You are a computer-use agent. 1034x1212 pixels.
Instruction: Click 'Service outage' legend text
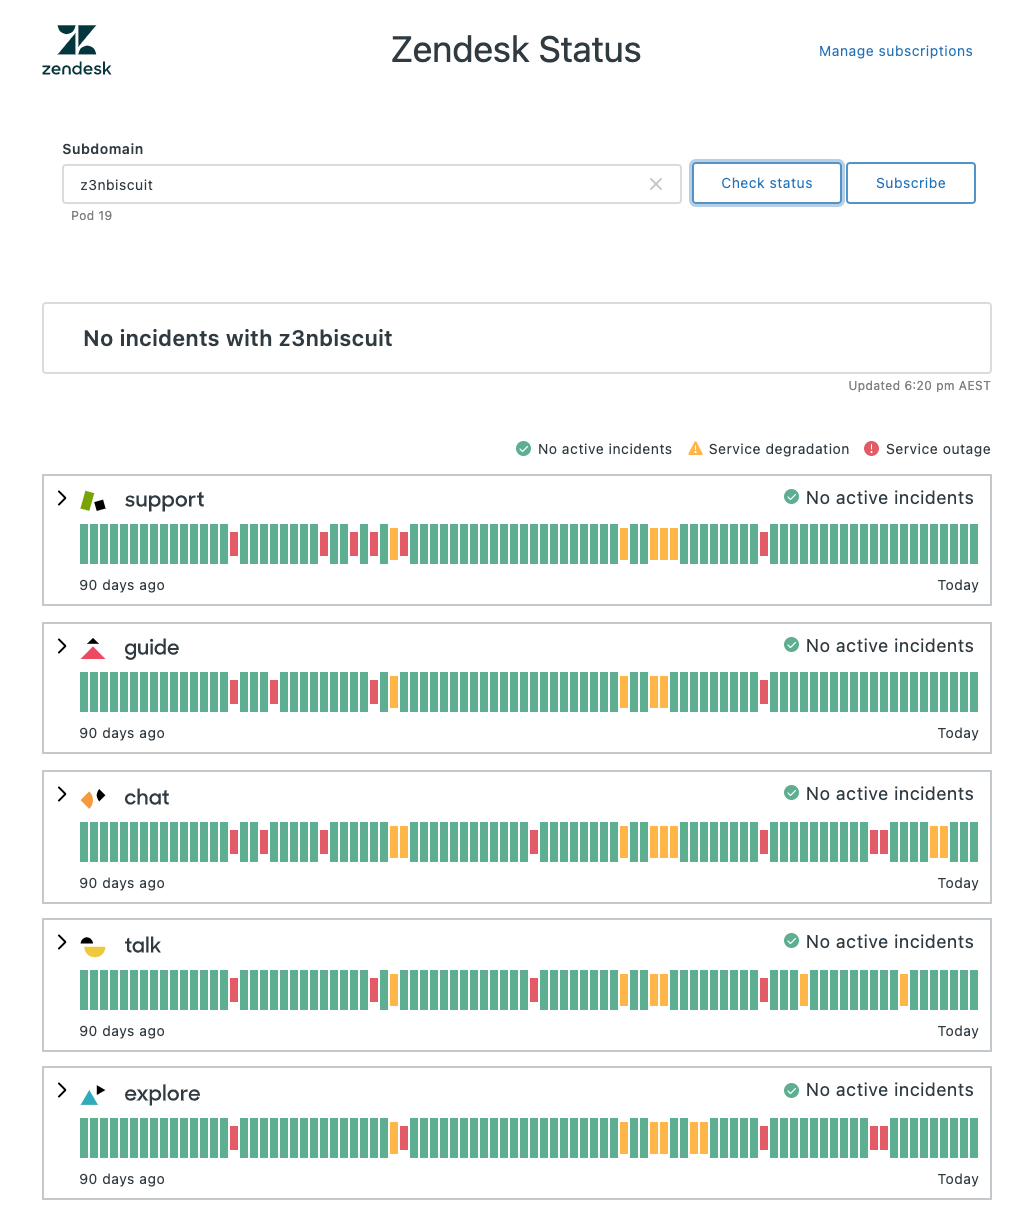[938, 449]
